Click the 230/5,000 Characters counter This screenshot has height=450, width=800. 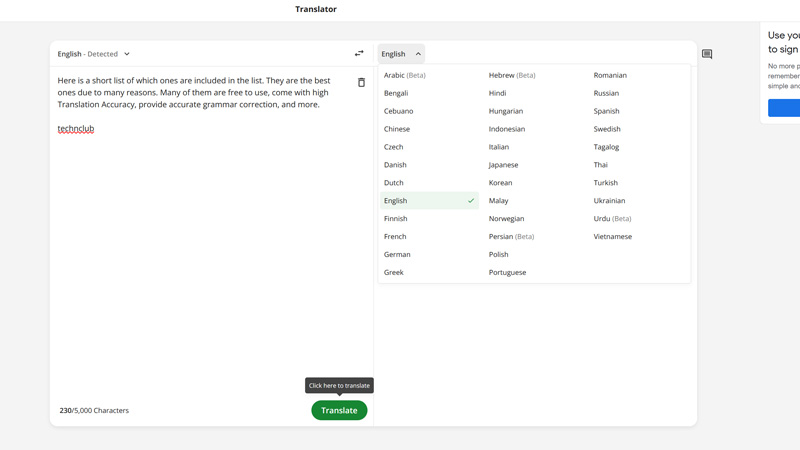94,410
